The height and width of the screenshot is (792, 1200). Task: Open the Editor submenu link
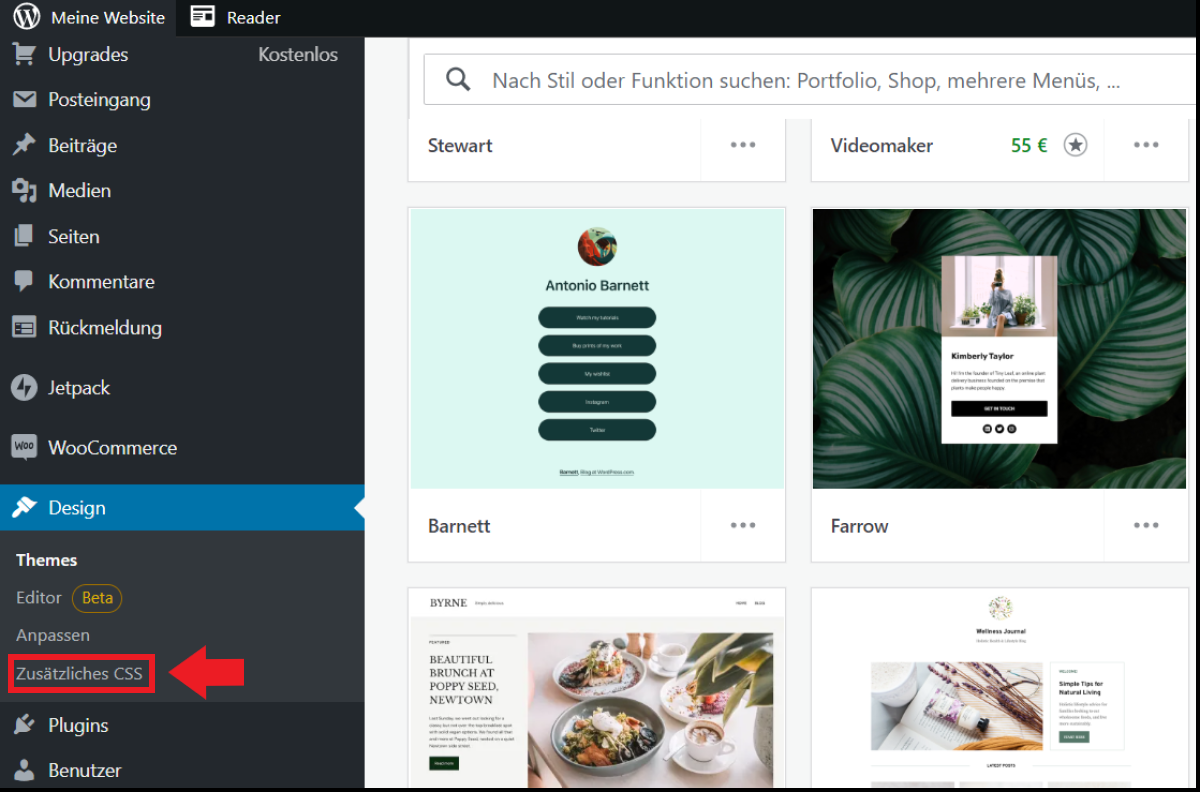(39, 597)
